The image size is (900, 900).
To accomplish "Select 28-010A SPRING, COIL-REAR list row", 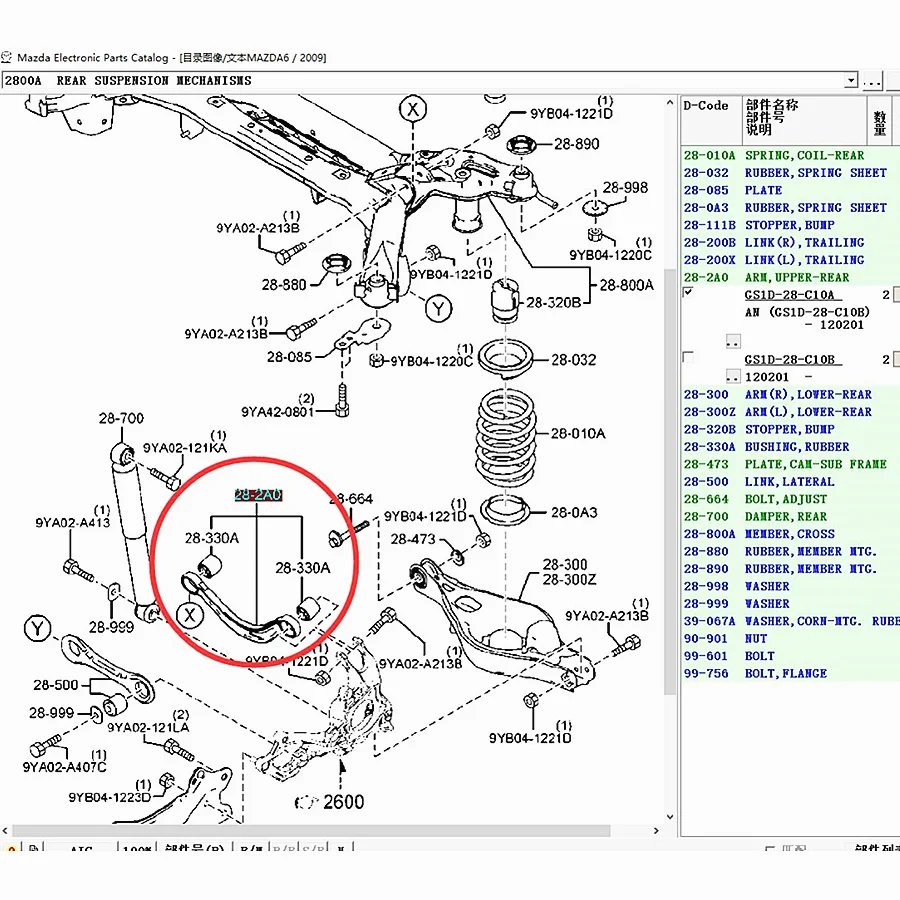I will click(790, 156).
